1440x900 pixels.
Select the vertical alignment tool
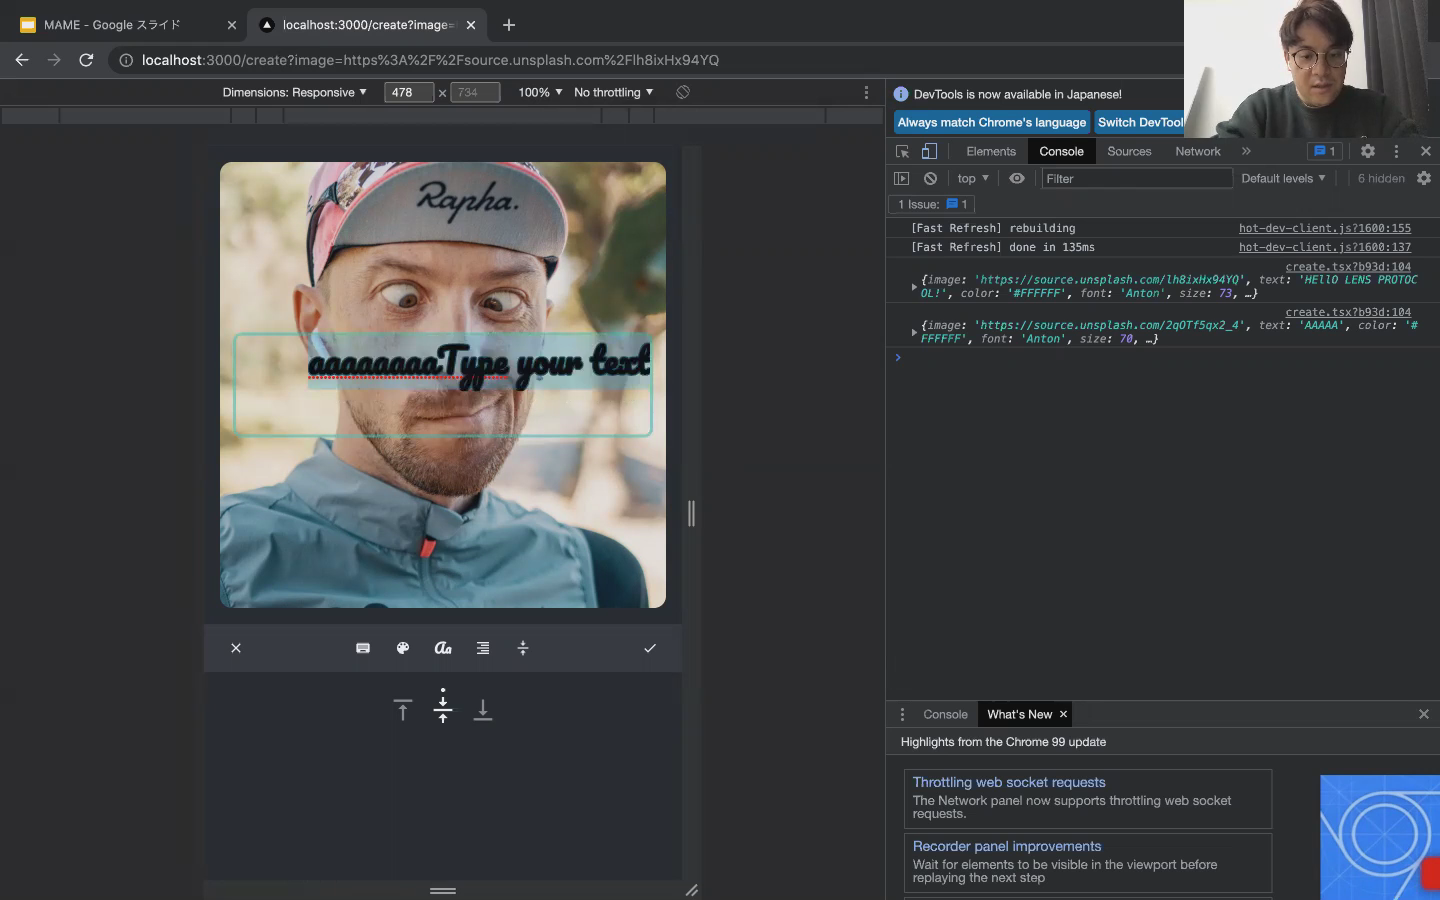click(523, 648)
